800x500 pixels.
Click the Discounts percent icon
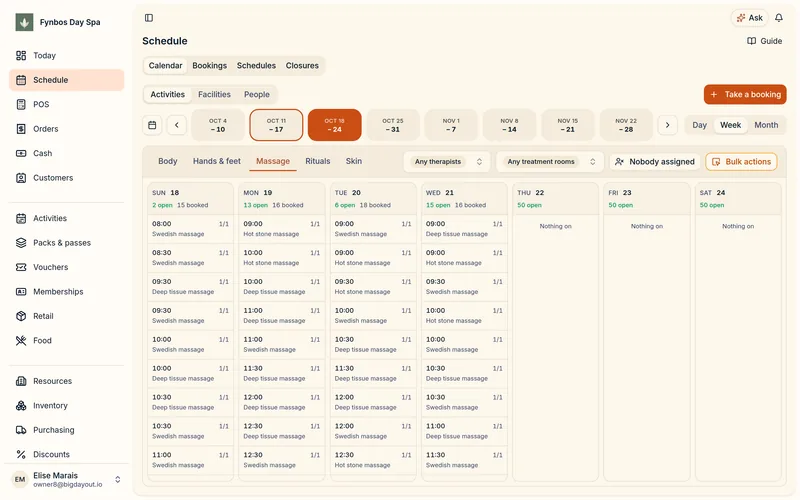(21, 454)
